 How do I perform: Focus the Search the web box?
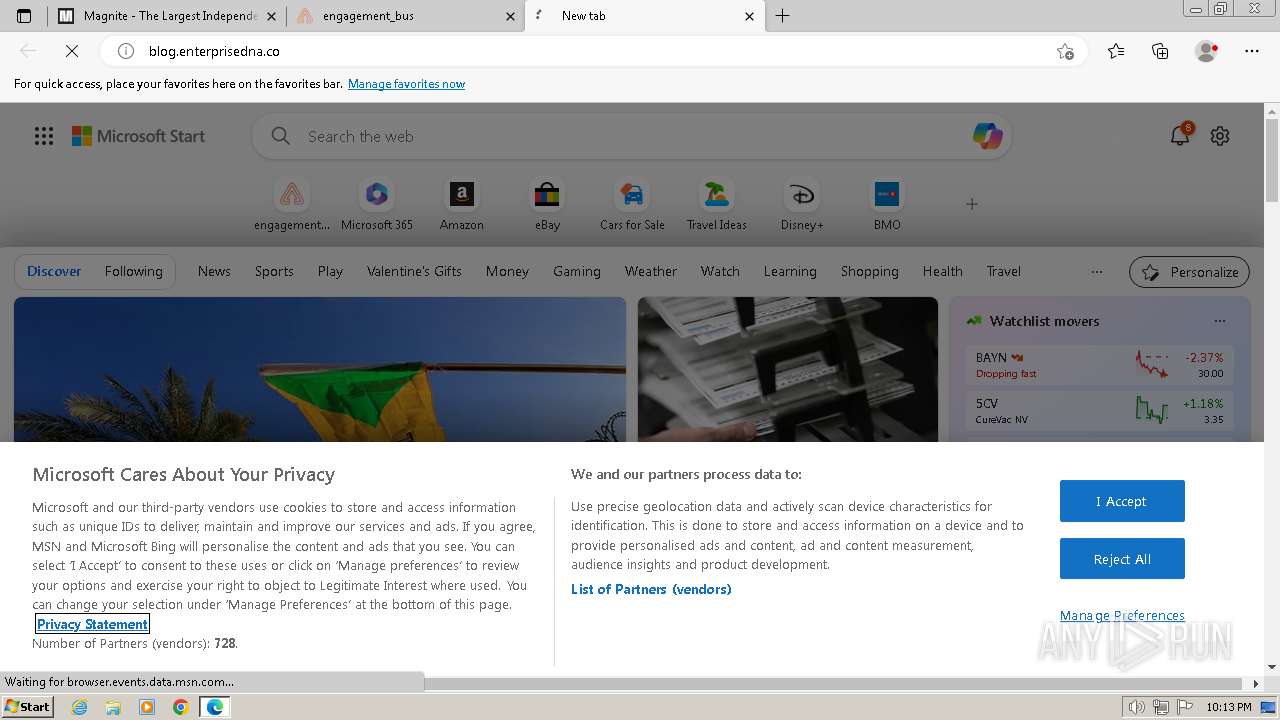point(632,136)
